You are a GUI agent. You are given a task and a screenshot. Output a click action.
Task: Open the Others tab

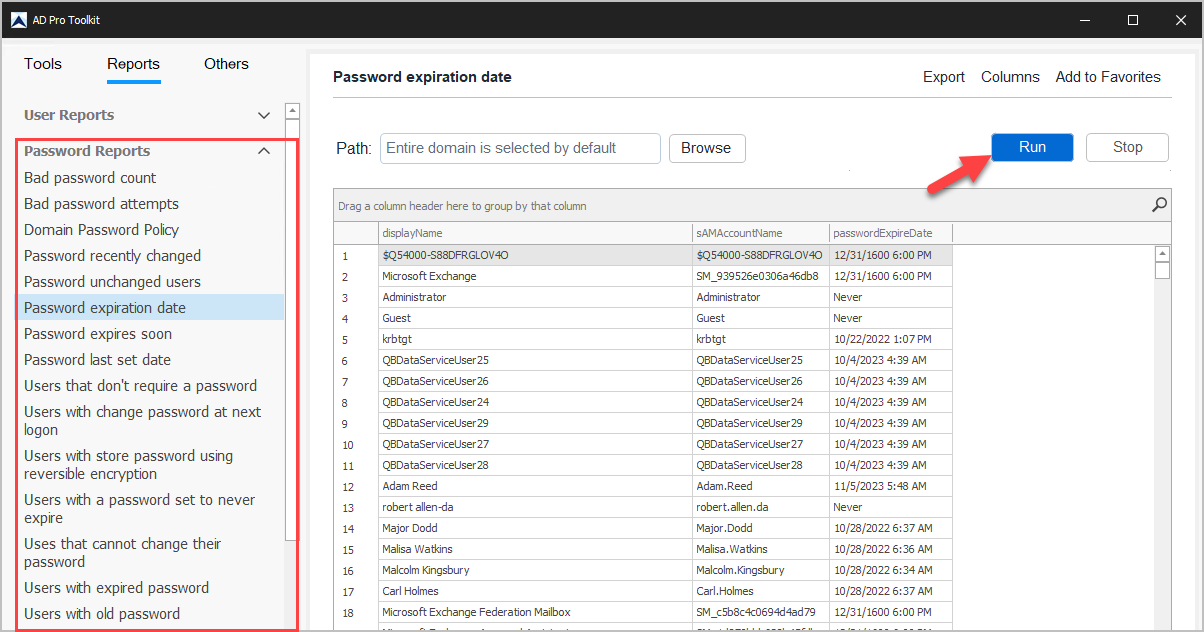coord(225,63)
